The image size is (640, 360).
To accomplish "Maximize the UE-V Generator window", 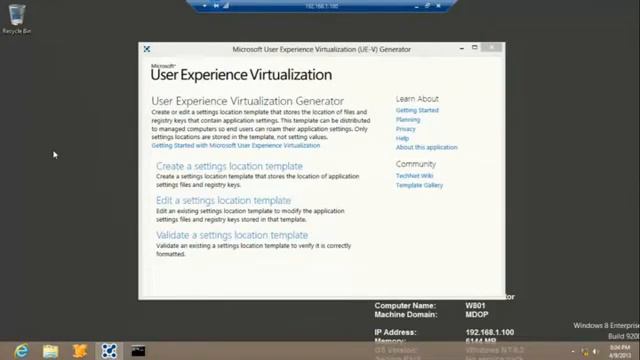I will coord(474,48).
